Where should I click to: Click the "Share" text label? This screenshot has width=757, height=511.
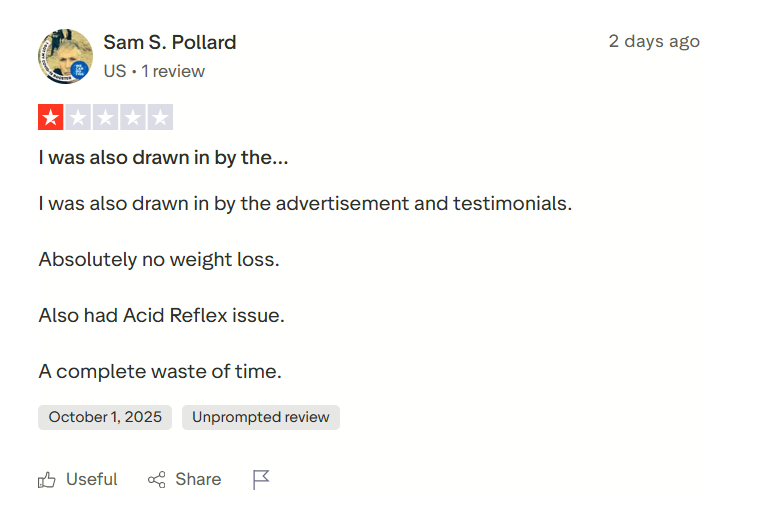[x=198, y=480]
